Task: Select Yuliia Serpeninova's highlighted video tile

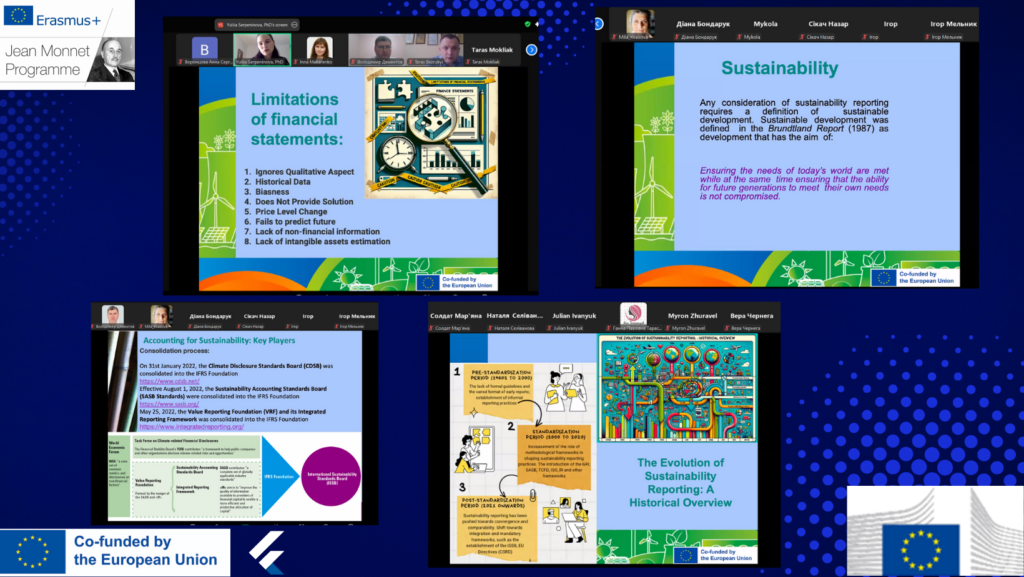Action: click(262, 49)
